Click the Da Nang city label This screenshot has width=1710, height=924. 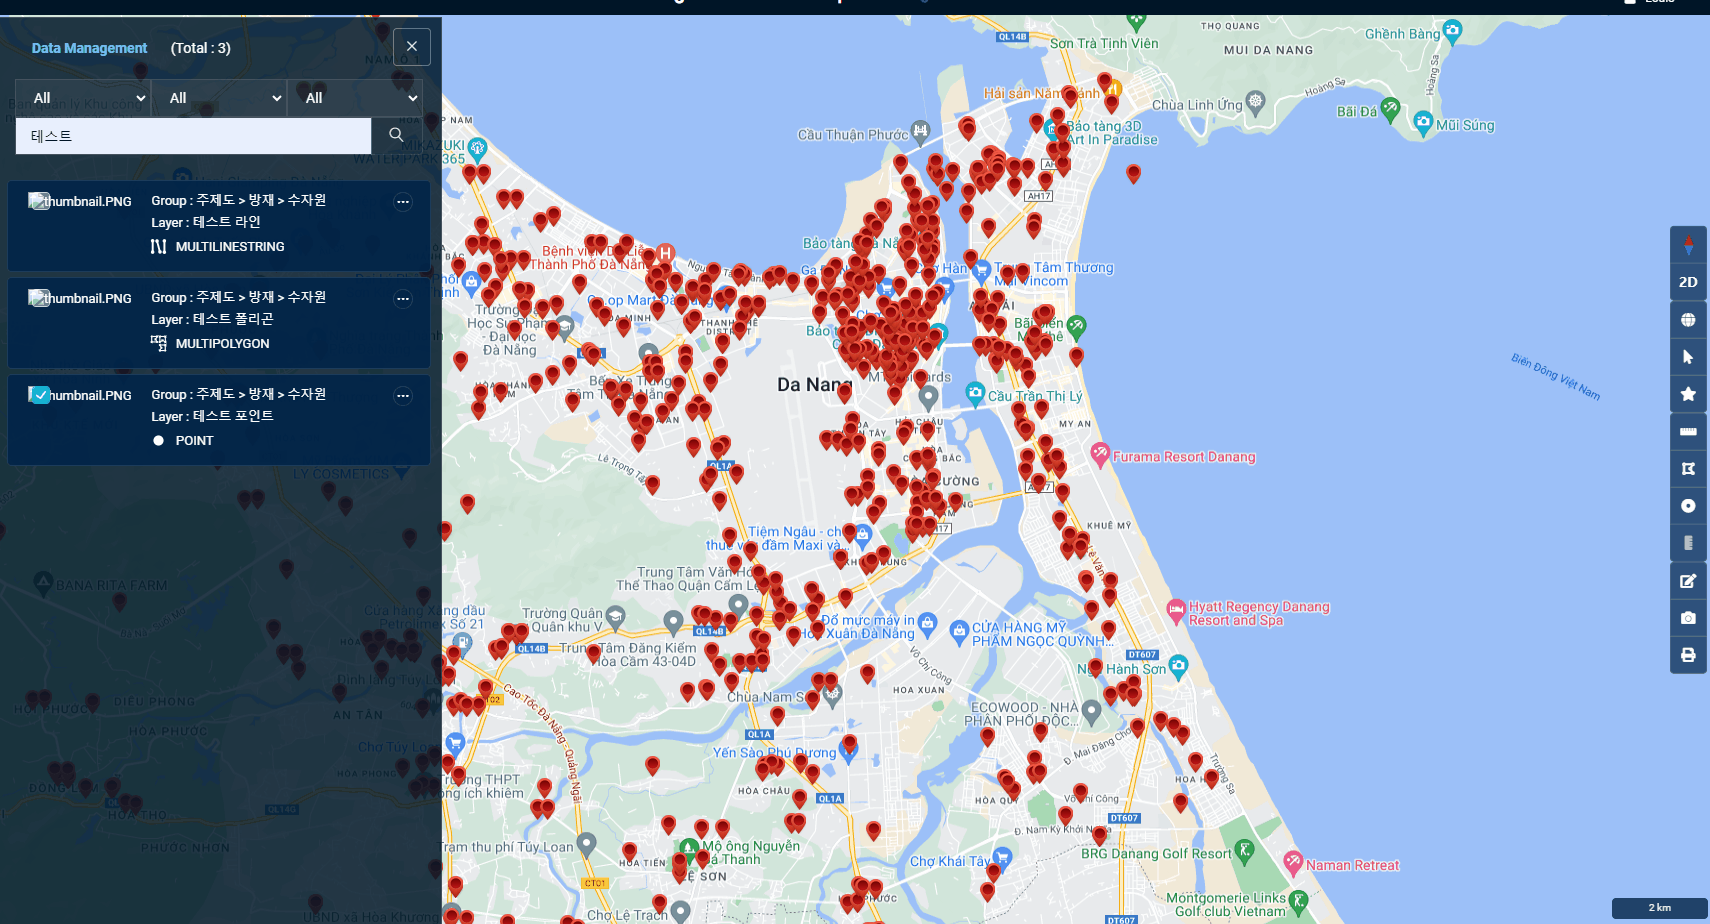coord(813,385)
